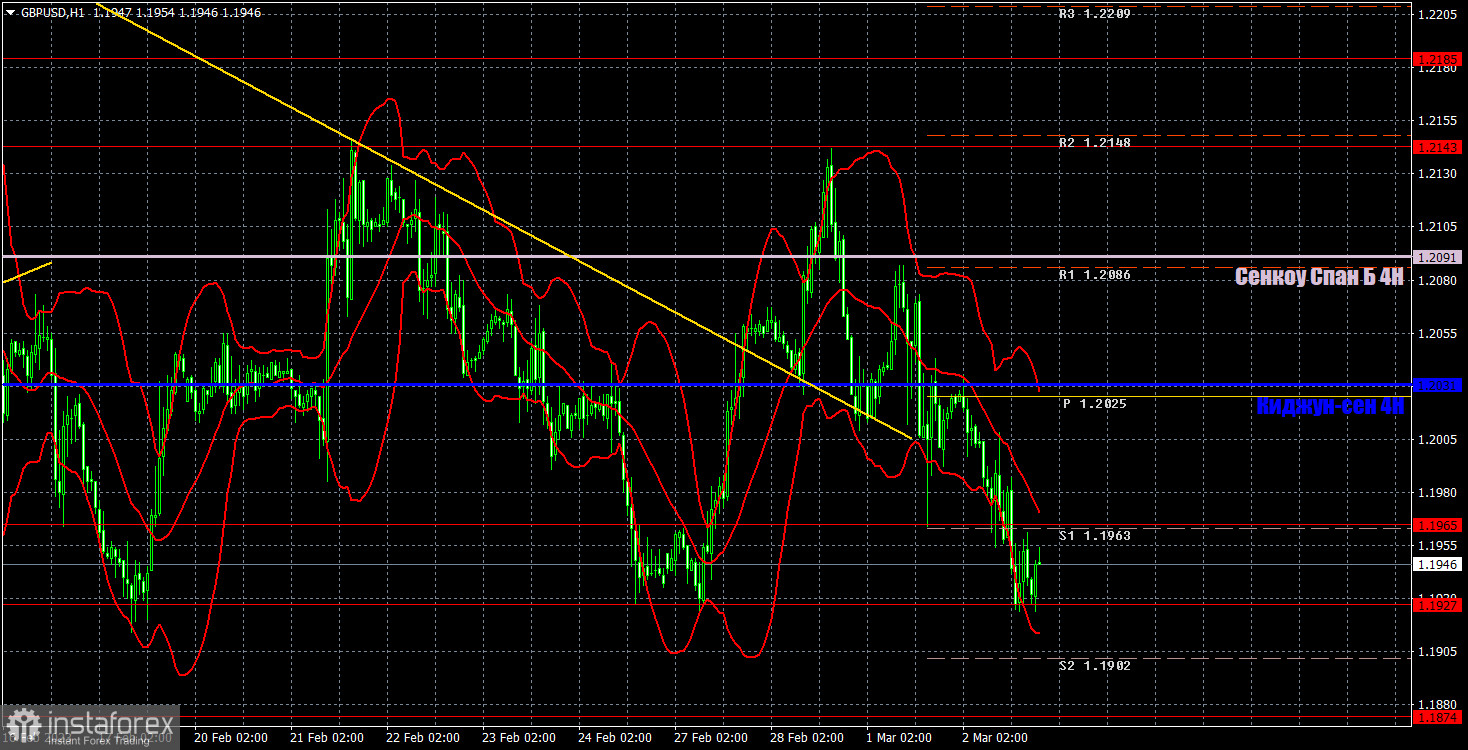Click the 1.1880 price axis value
Image resolution: width=1468 pixels, height=750 pixels.
tap(1437, 704)
